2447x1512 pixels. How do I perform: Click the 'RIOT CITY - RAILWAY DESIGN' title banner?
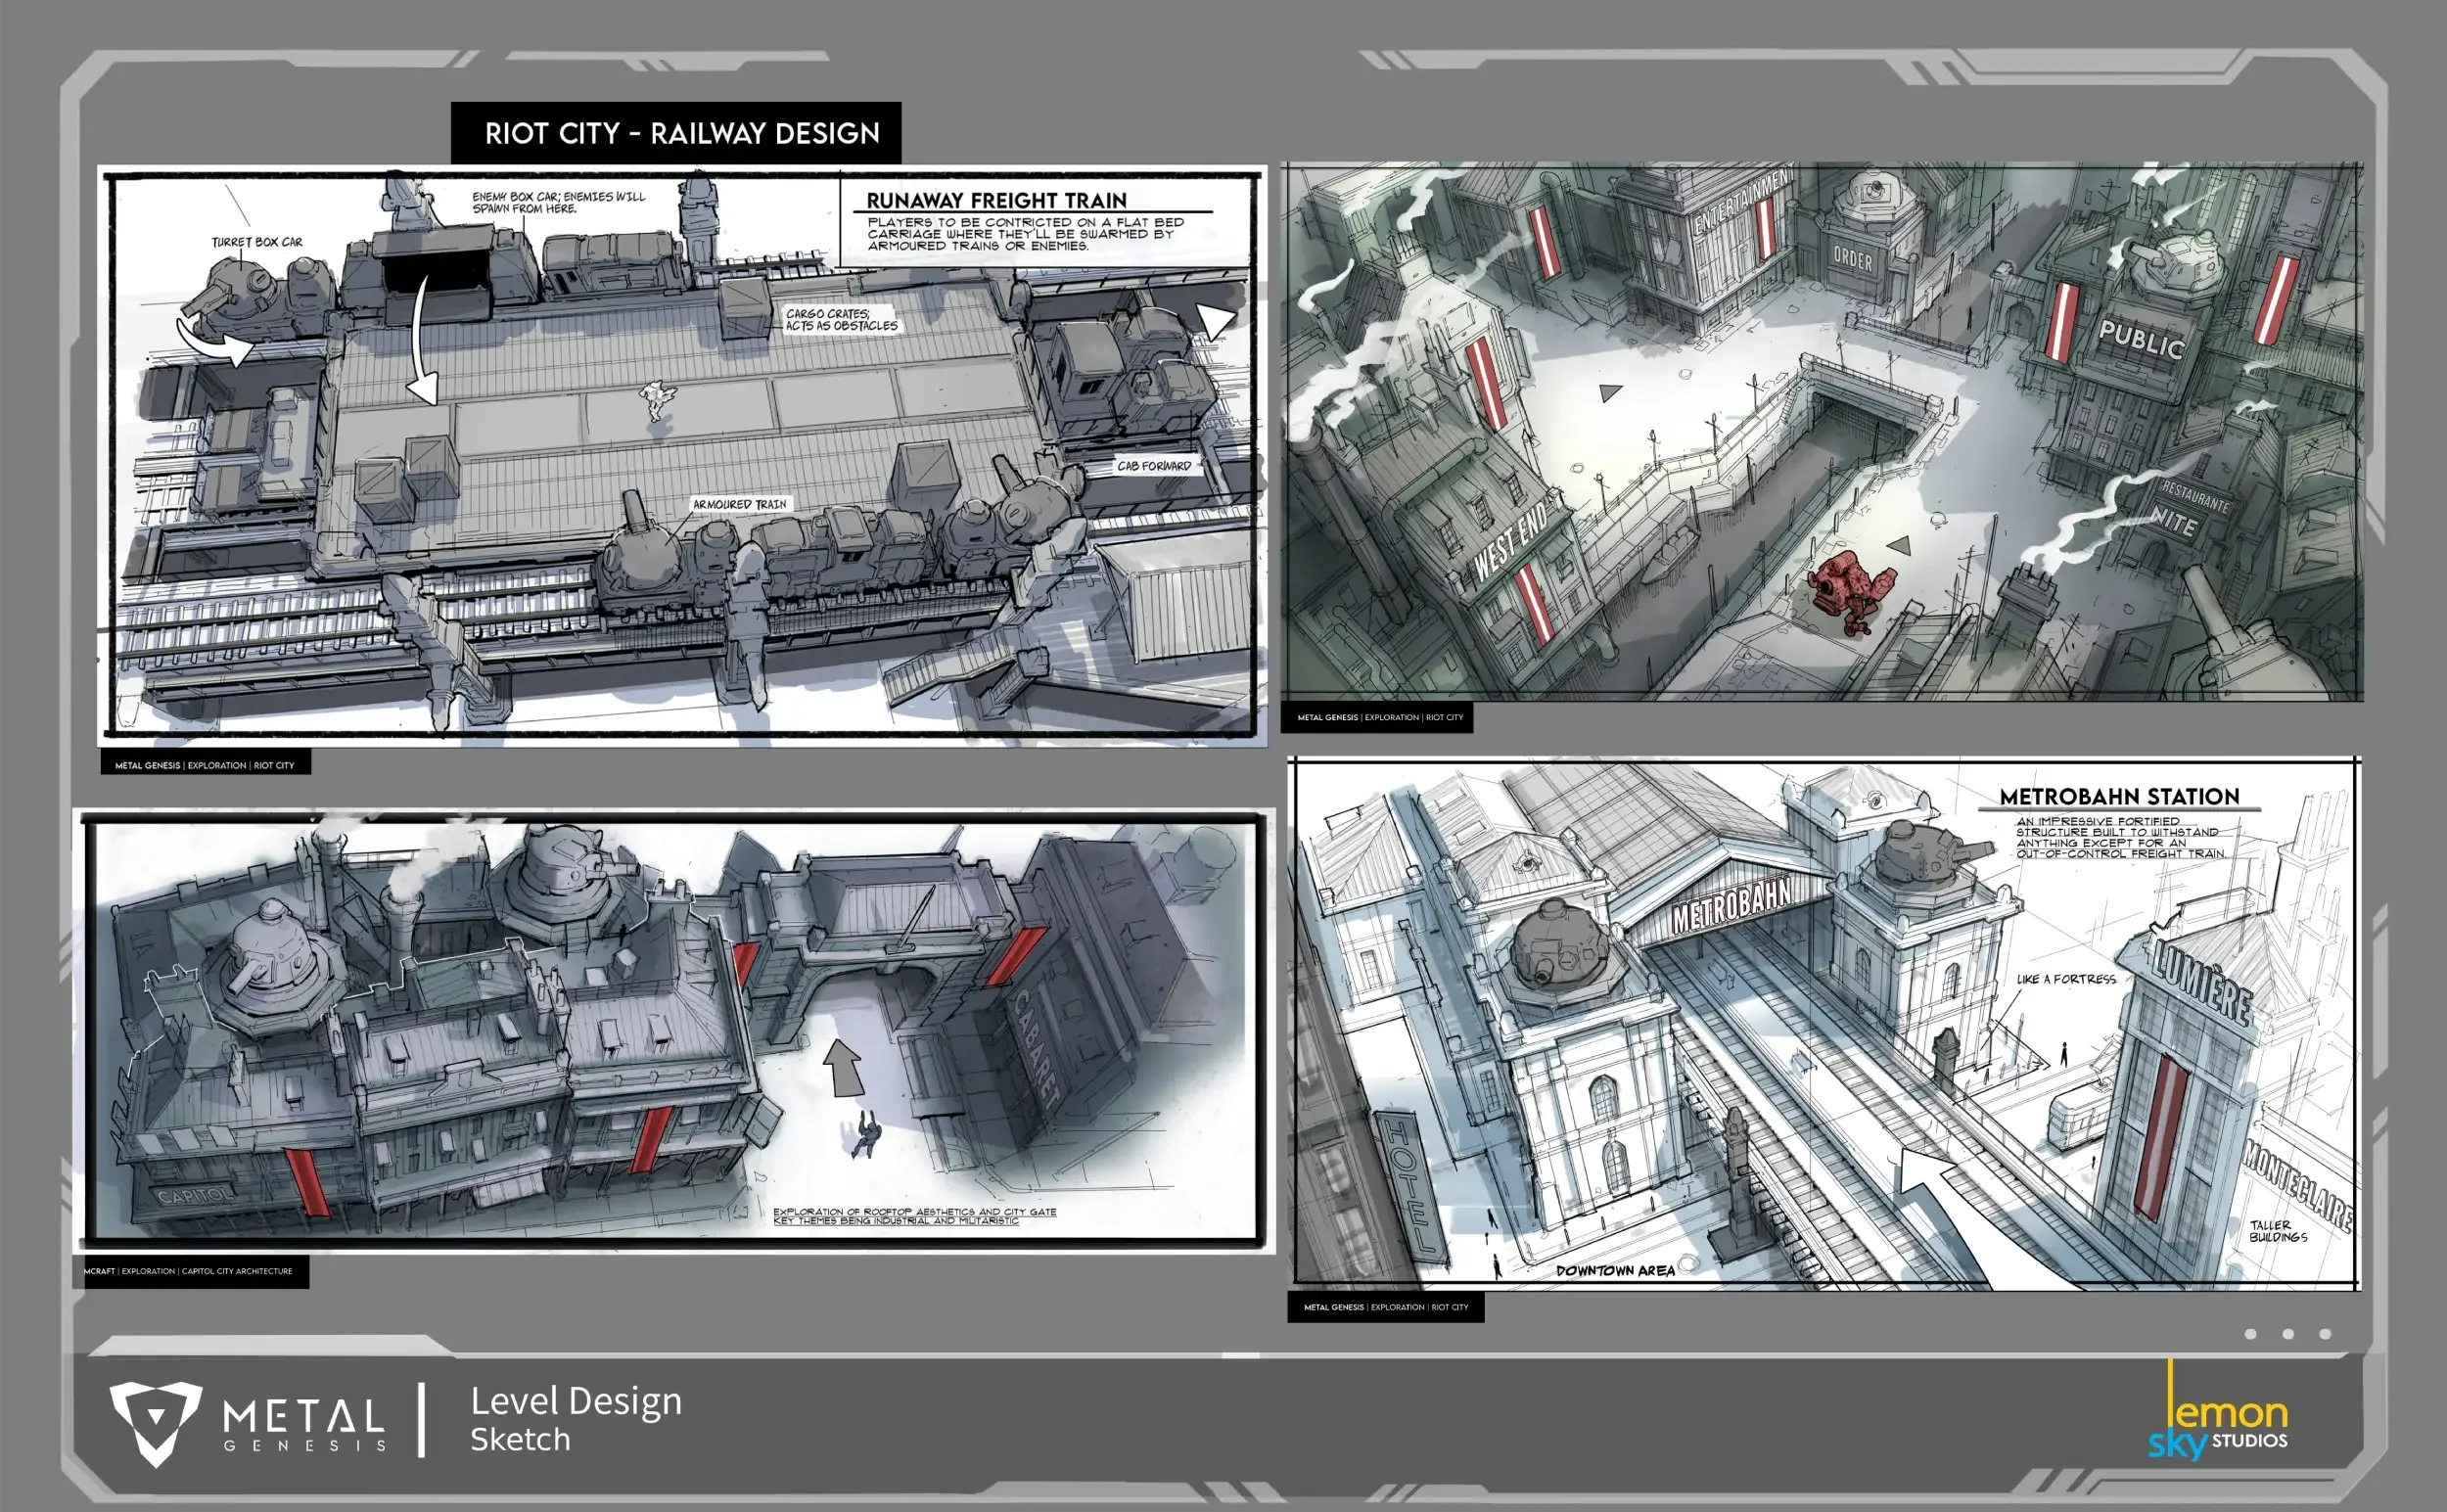(676, 133)
